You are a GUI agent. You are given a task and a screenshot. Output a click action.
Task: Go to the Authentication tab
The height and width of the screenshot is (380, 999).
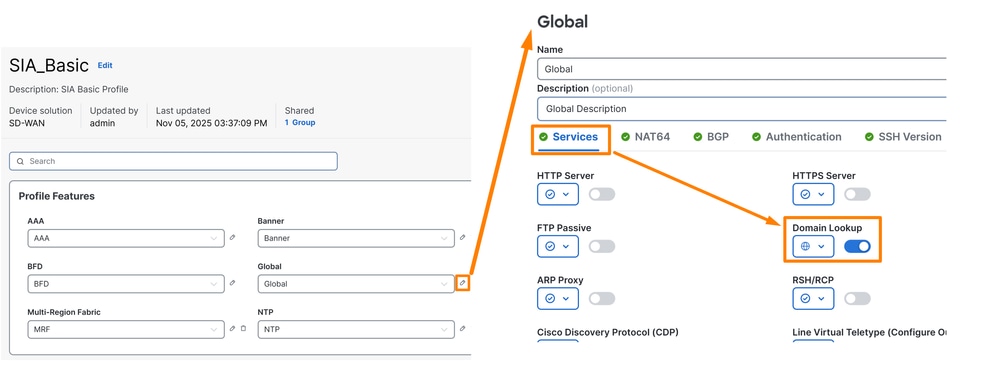(x=796, y=136)
